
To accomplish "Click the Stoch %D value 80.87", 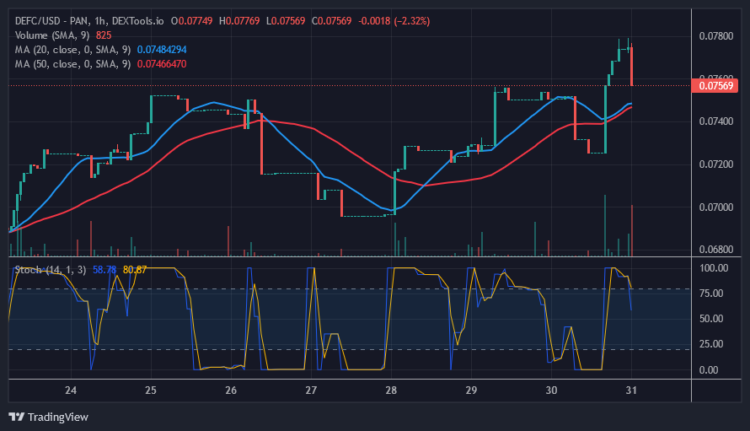I will pos(134,270).
